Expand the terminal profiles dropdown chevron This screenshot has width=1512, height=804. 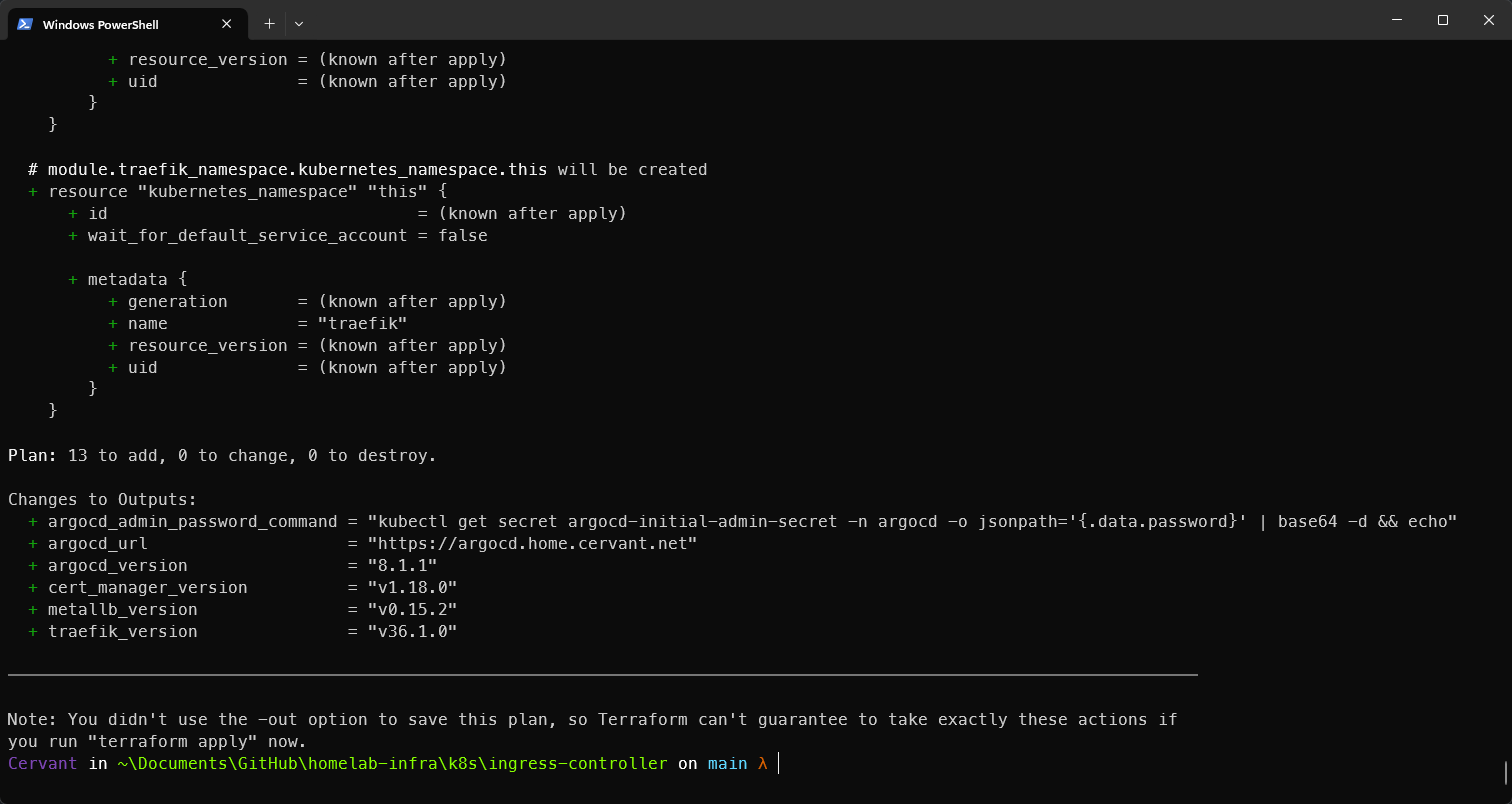click(x=299, y=23)
